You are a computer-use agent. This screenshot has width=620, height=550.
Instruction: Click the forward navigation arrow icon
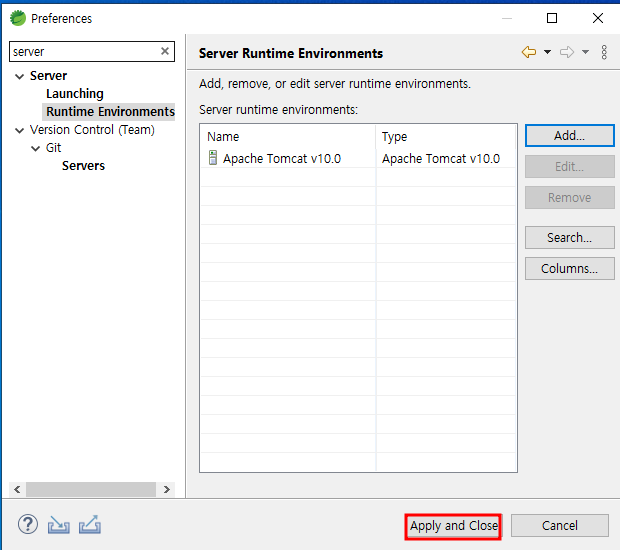567,52
